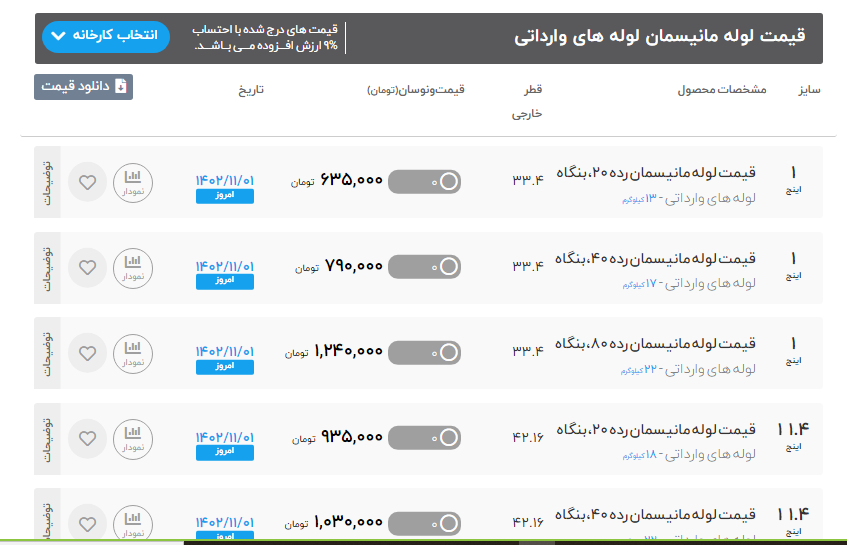Viewport: 847px width, 545px height.
Task: Open the انتخاب کارخانه factory dropdown
Action: pyautogui.click(x=106, y=36)
